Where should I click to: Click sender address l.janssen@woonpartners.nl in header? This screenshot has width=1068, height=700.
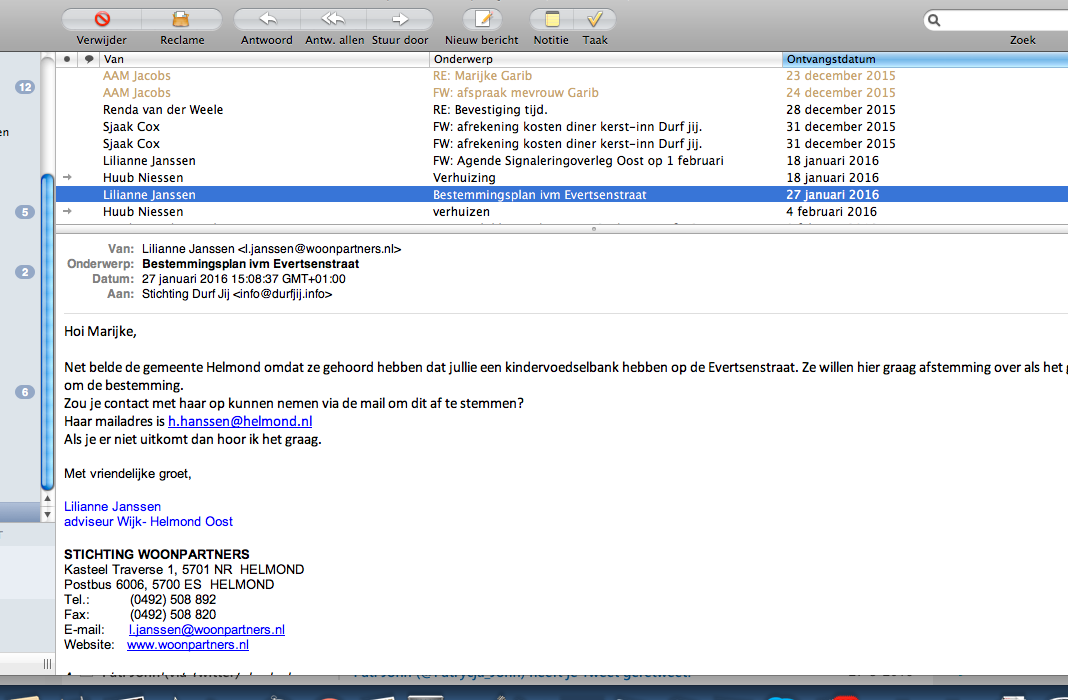319,249
